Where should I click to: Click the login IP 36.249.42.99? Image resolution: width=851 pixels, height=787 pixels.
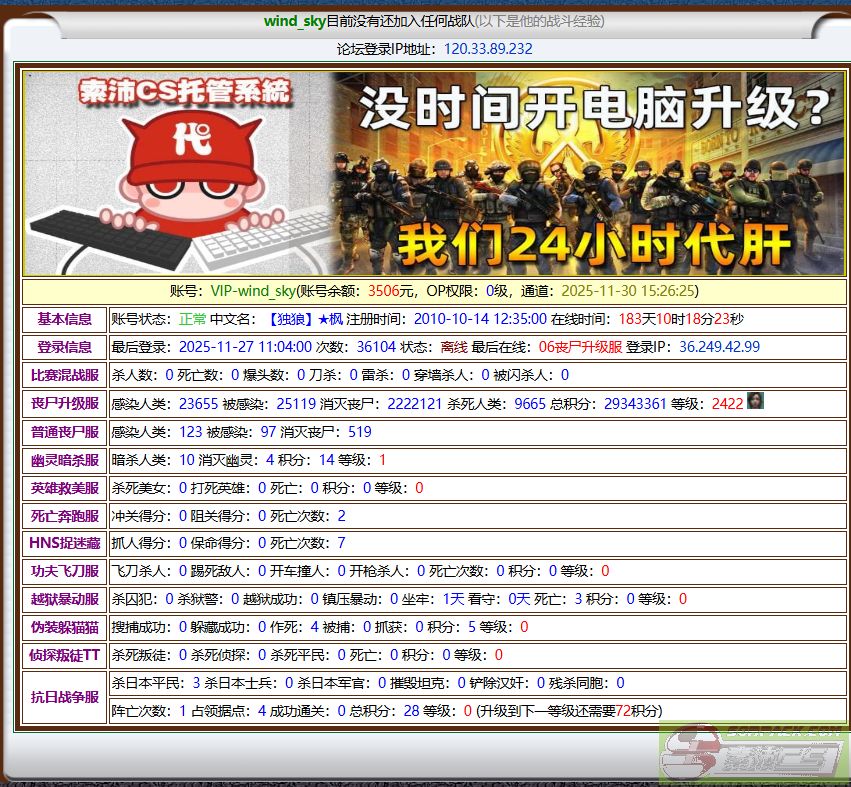click(x=719, y=347)
